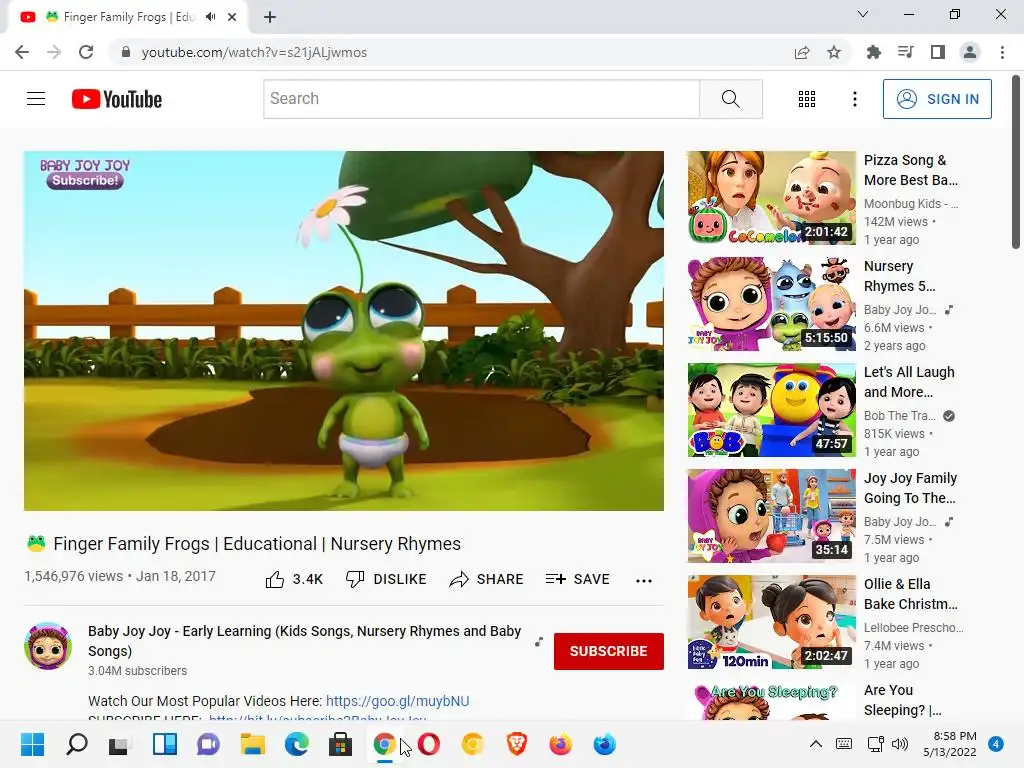Viewport: 1024px width, 768px height.
Task: Mute tab via speaker icon on tab
Action: tap(210, 17)
